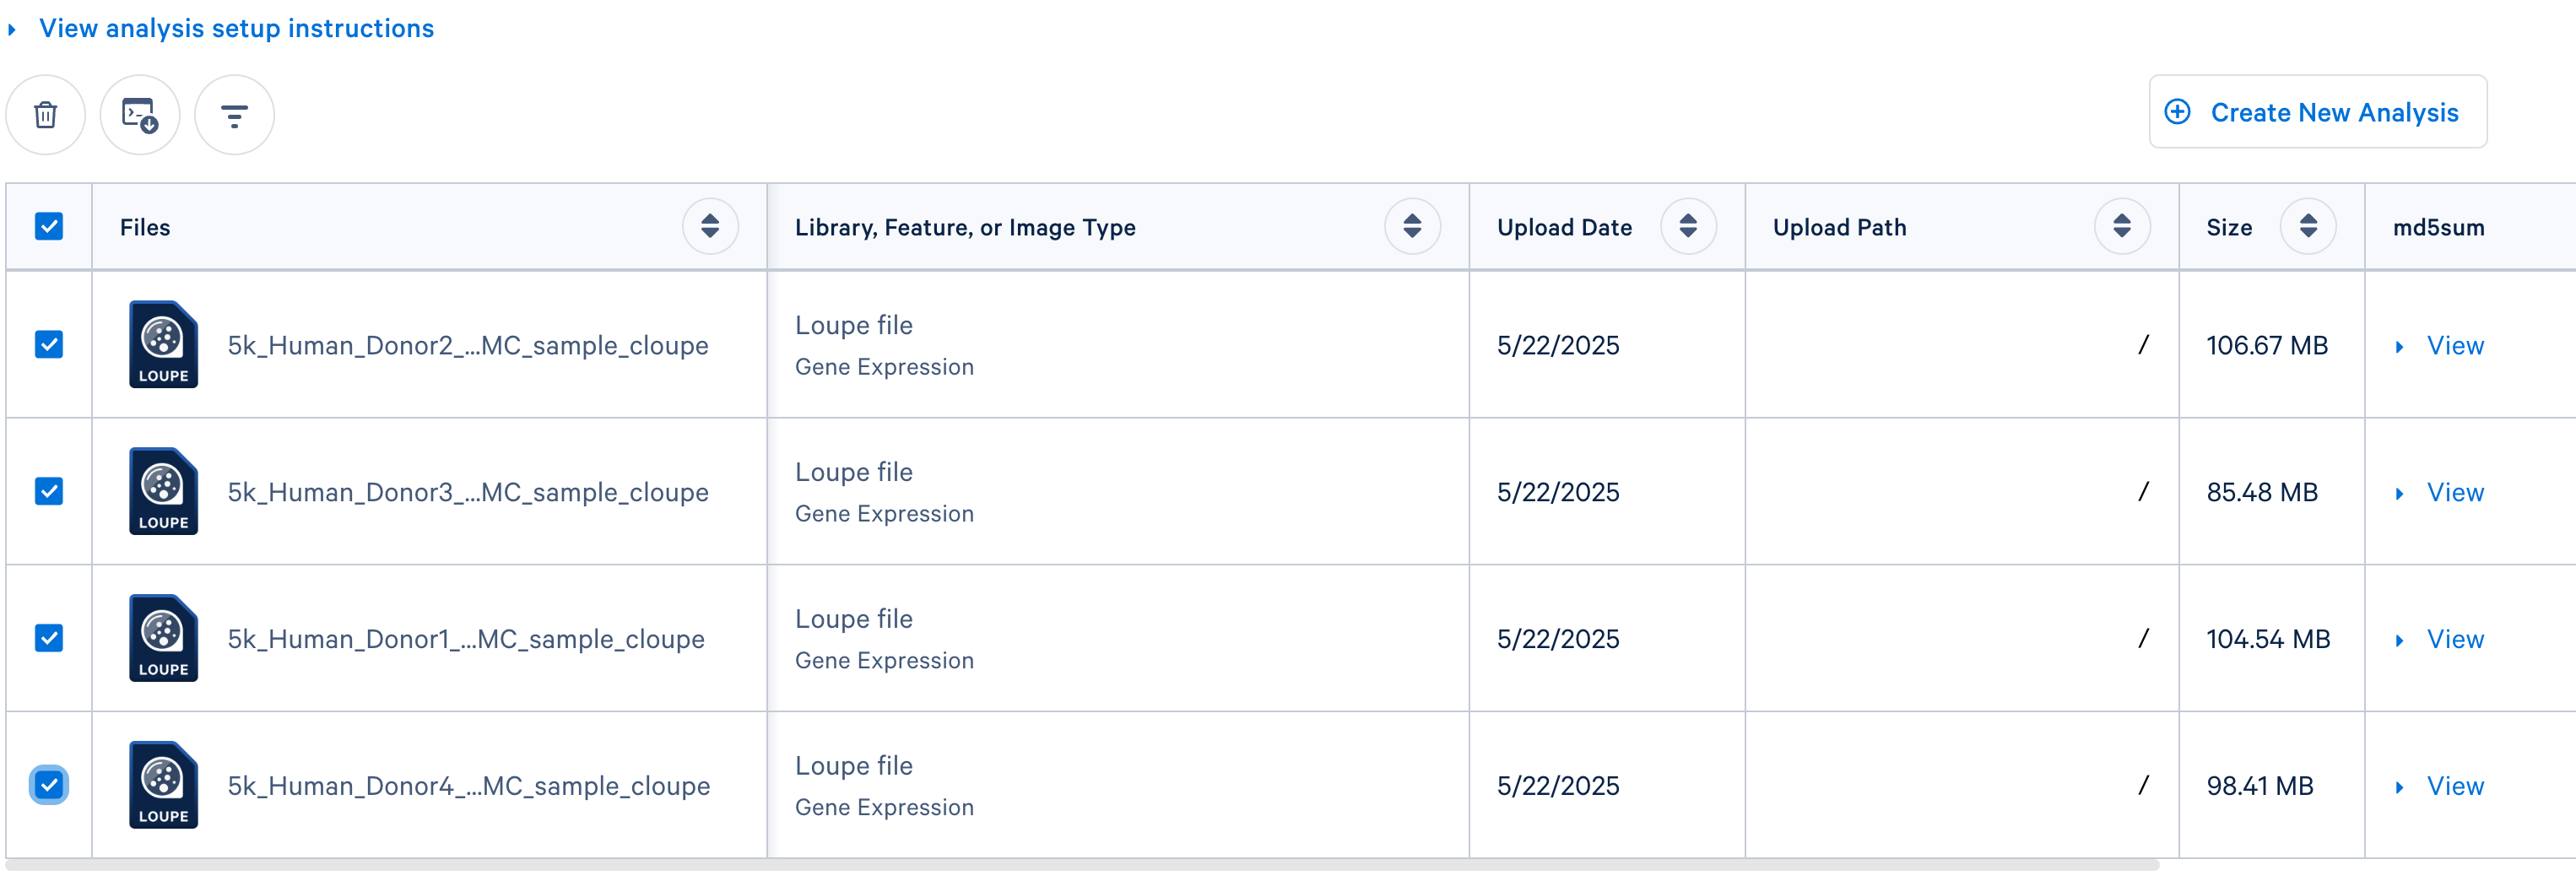The image size is (2576, 881).
Task: Click the trash delete icon
Action: pyautogui.click(x=45, y=115)
